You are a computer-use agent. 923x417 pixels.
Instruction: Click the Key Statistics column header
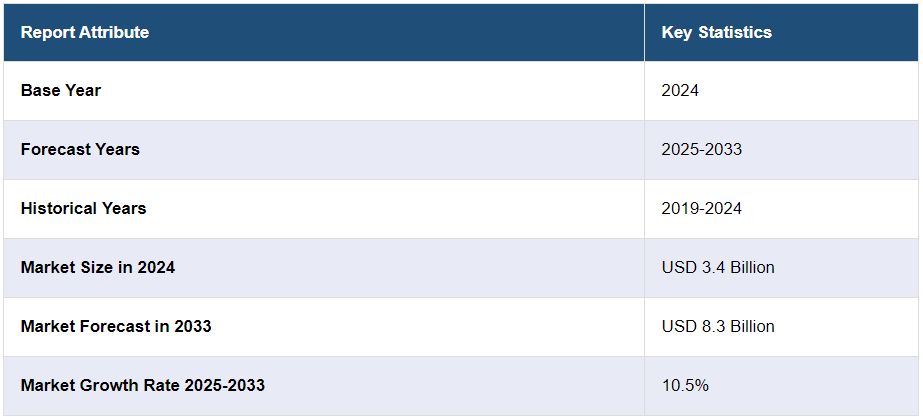point(716,32)
